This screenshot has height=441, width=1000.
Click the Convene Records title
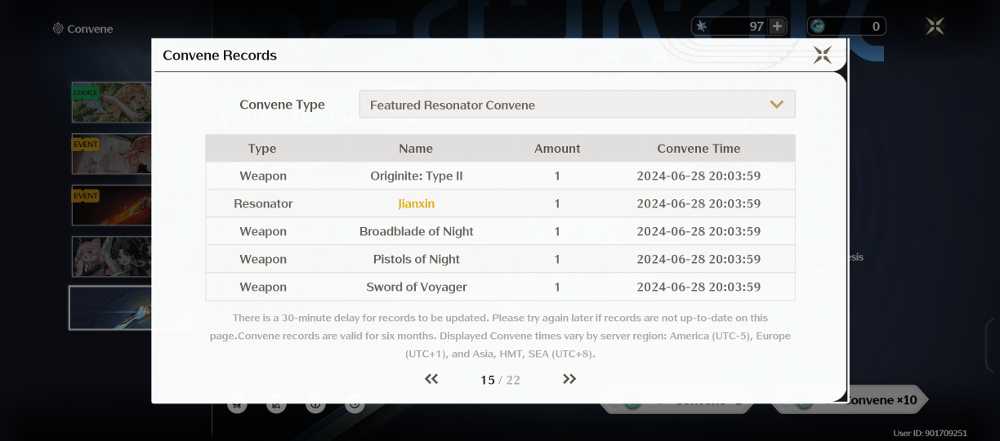(219, 56)
